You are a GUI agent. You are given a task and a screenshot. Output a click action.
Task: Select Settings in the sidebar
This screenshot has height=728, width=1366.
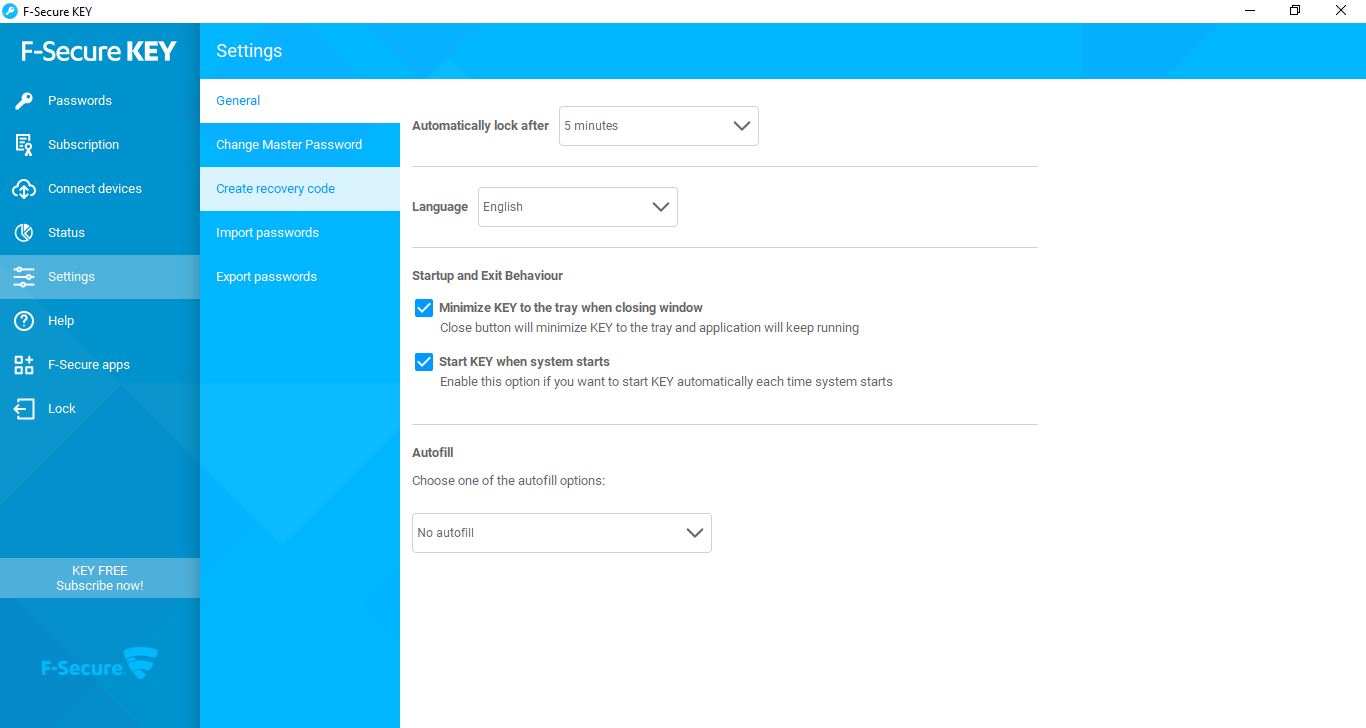[100, 276]
